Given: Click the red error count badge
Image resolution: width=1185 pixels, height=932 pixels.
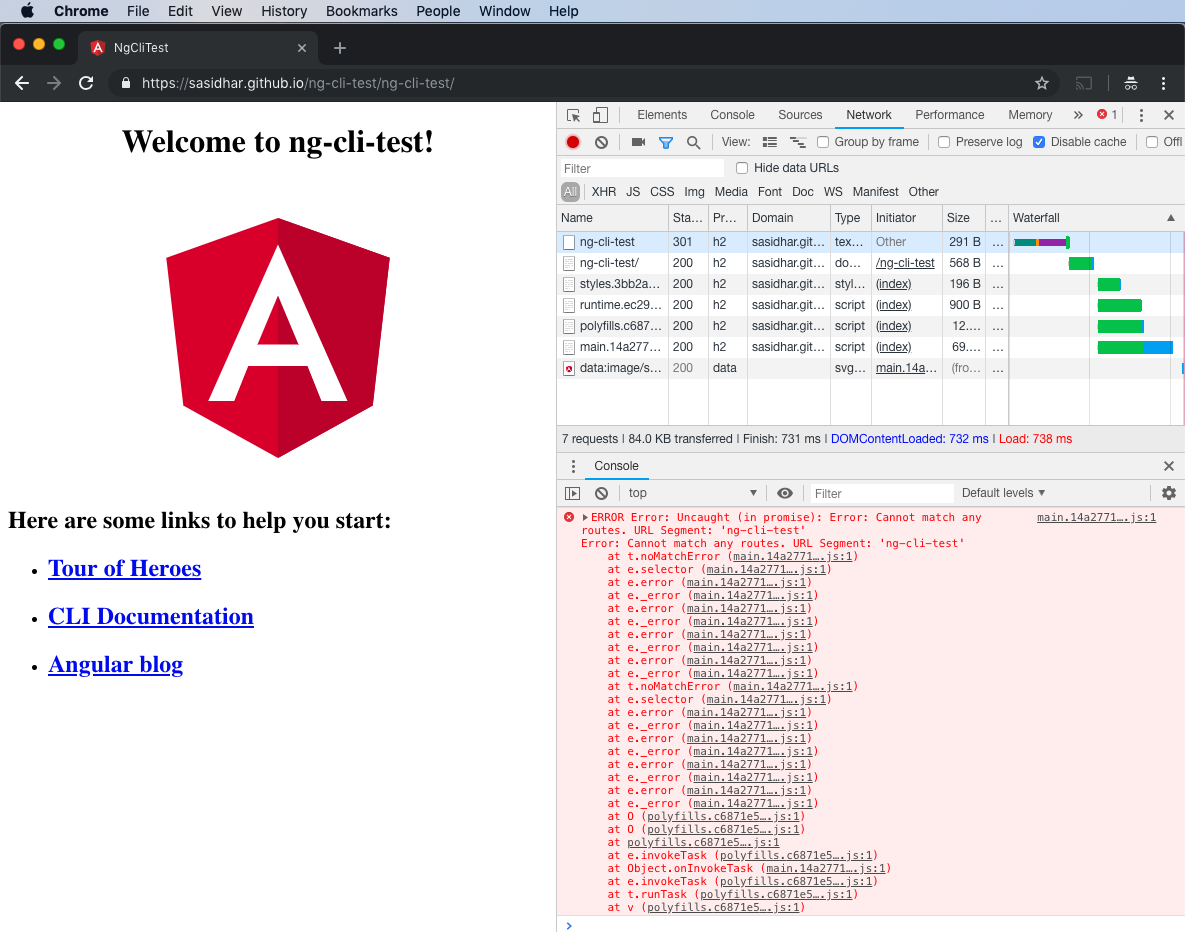Looking at the screenshot, I should click(x=1107, y=115).
